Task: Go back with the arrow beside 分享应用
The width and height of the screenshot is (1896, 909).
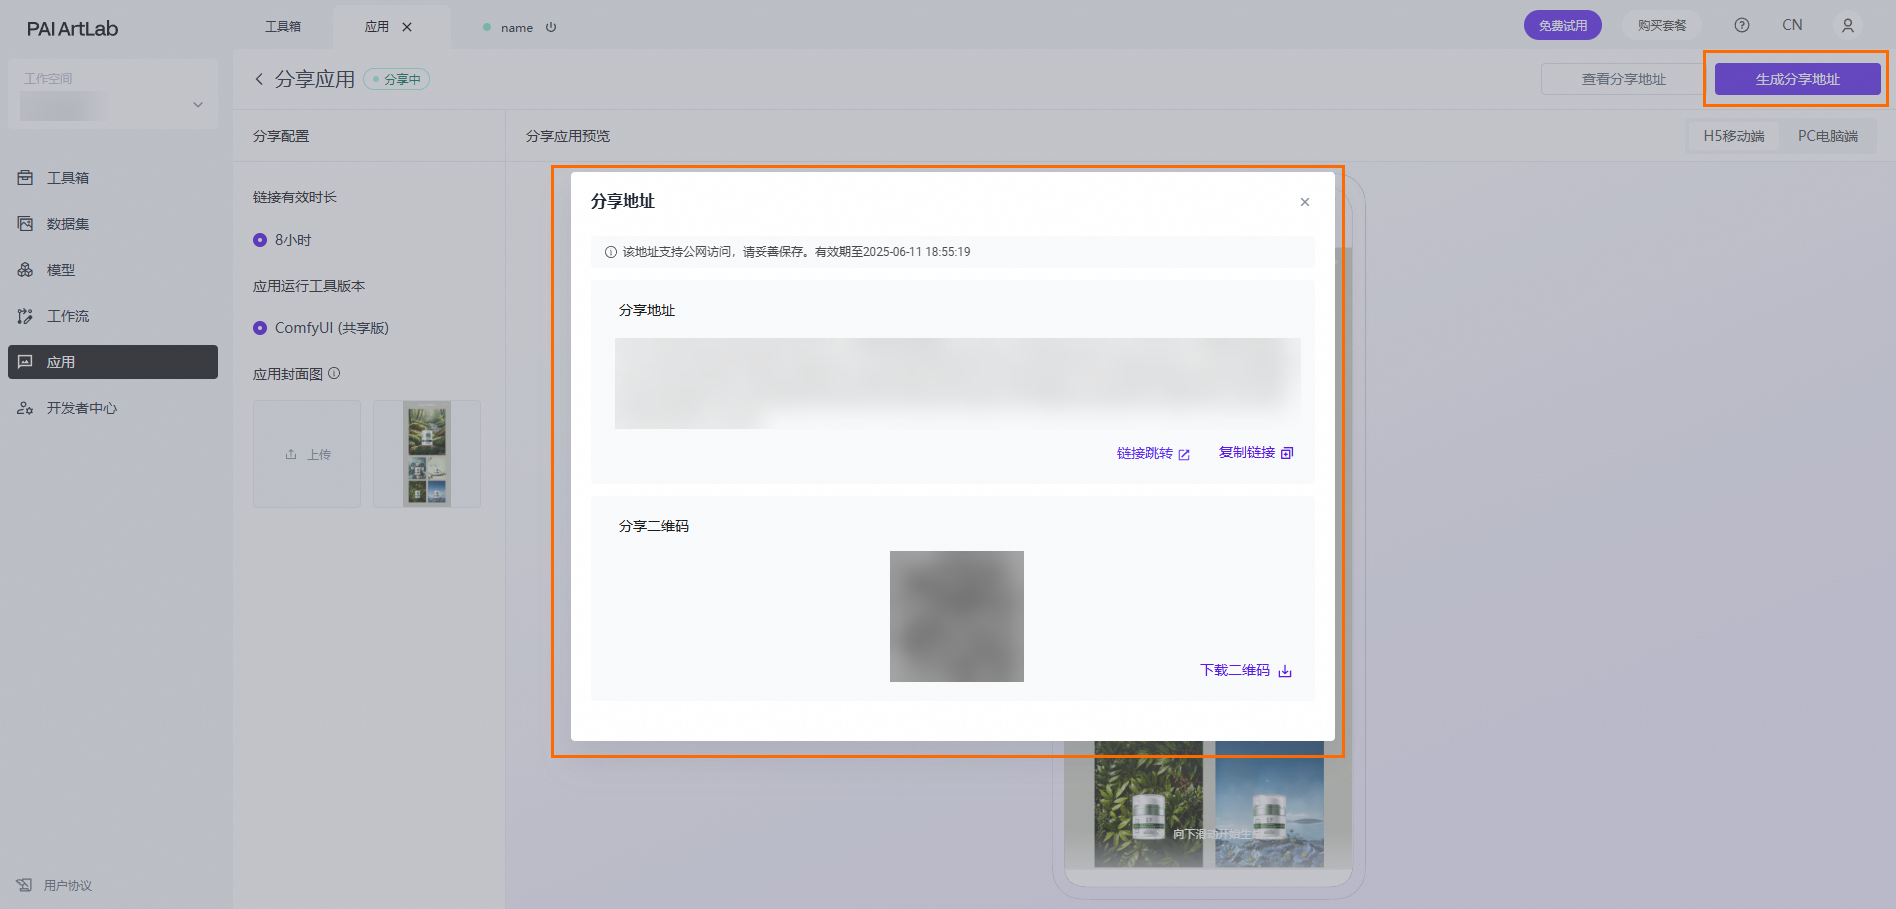Action: (259, 79)
